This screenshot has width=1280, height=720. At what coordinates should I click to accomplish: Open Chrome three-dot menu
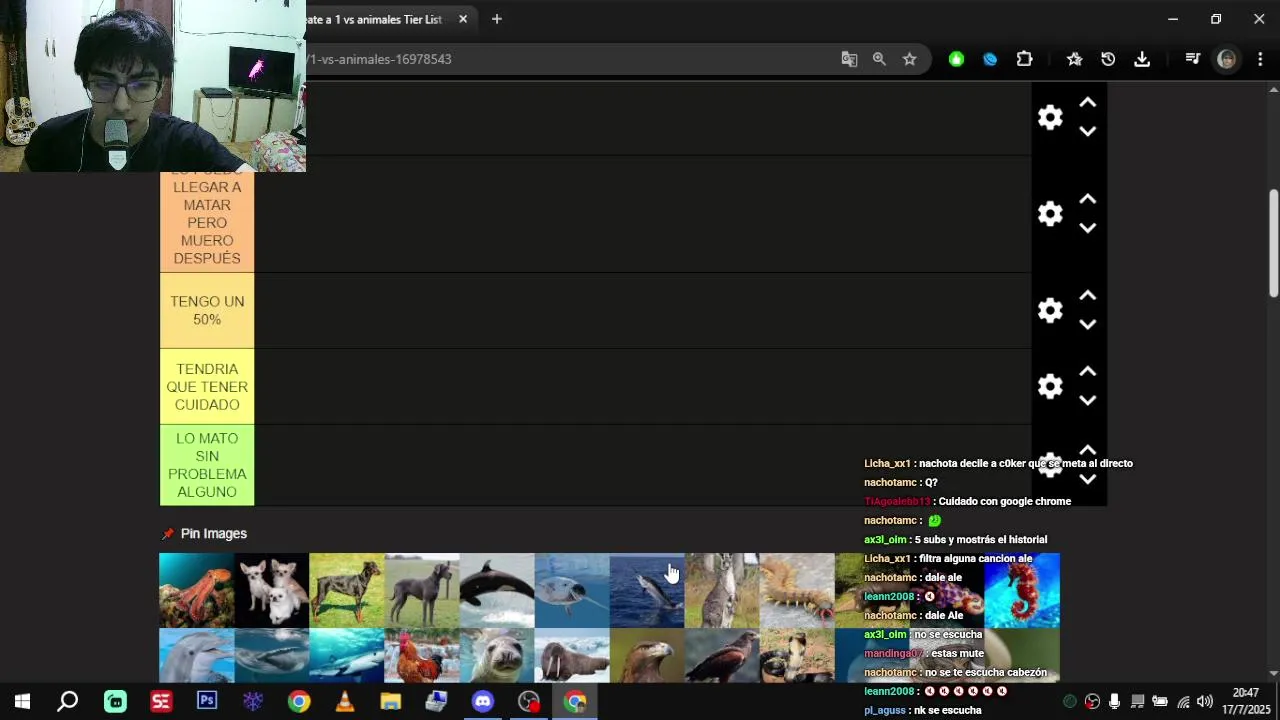1260,59
